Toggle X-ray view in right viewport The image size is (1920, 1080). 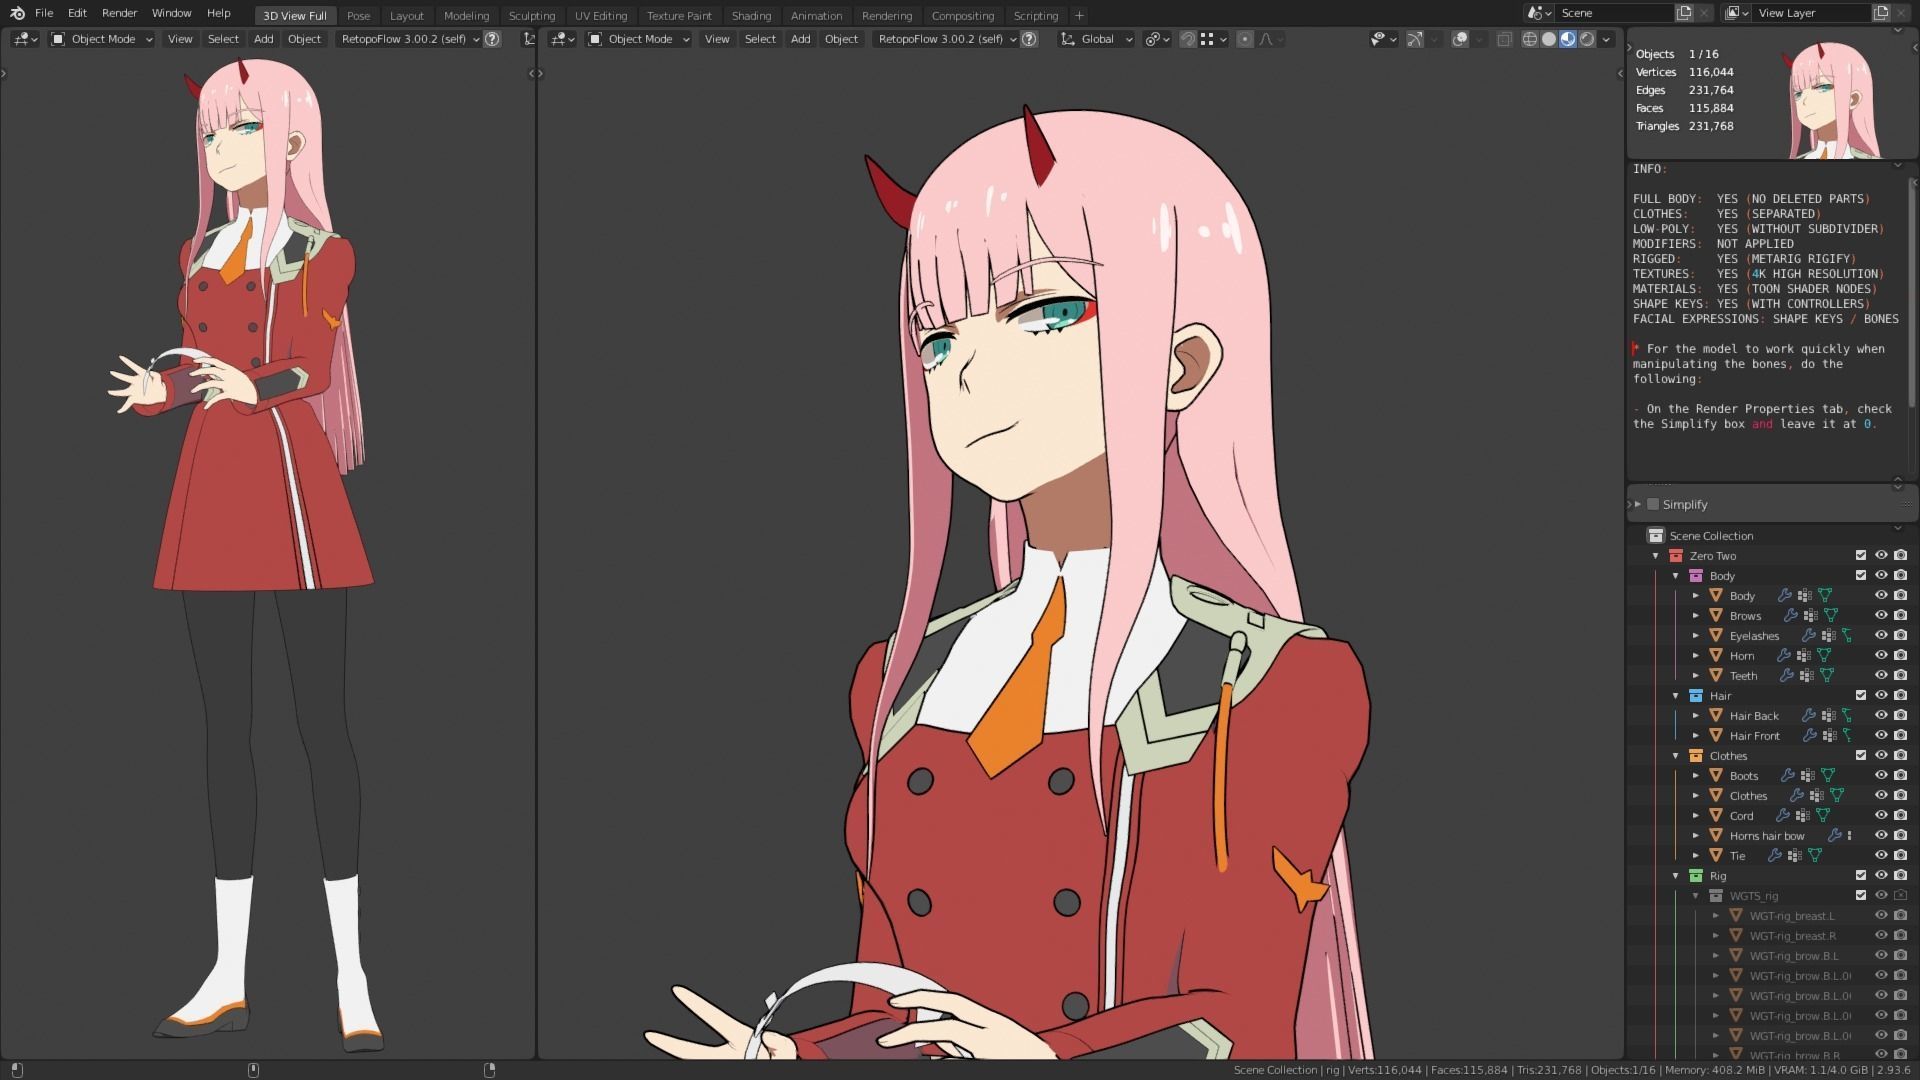[x=1504, y=39]
